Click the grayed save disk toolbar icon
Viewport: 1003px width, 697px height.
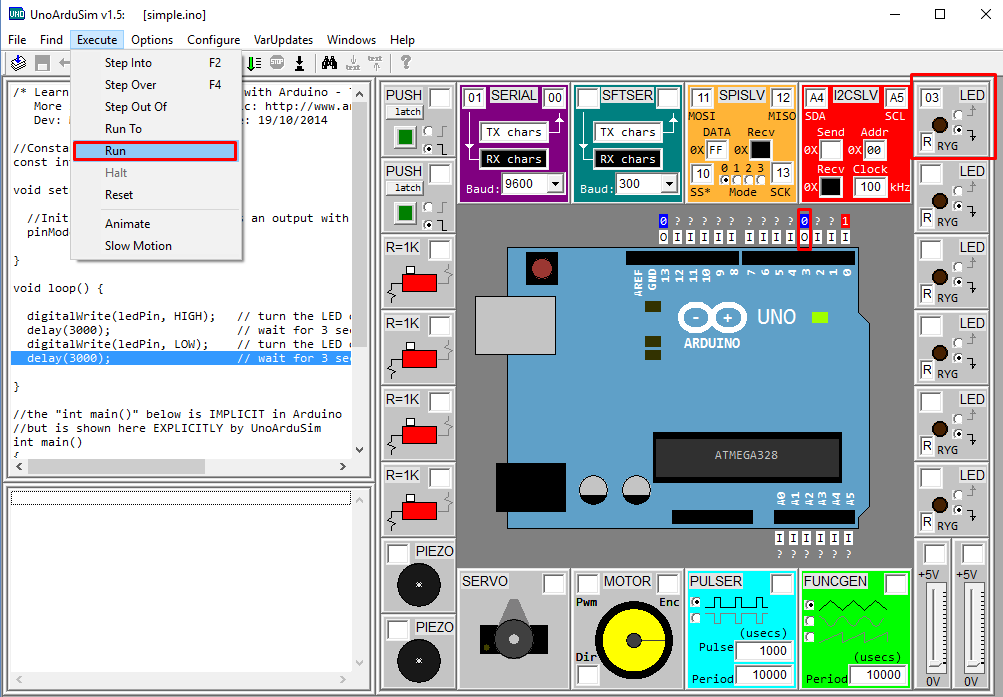pyautogui.click(x=42, y=63)
